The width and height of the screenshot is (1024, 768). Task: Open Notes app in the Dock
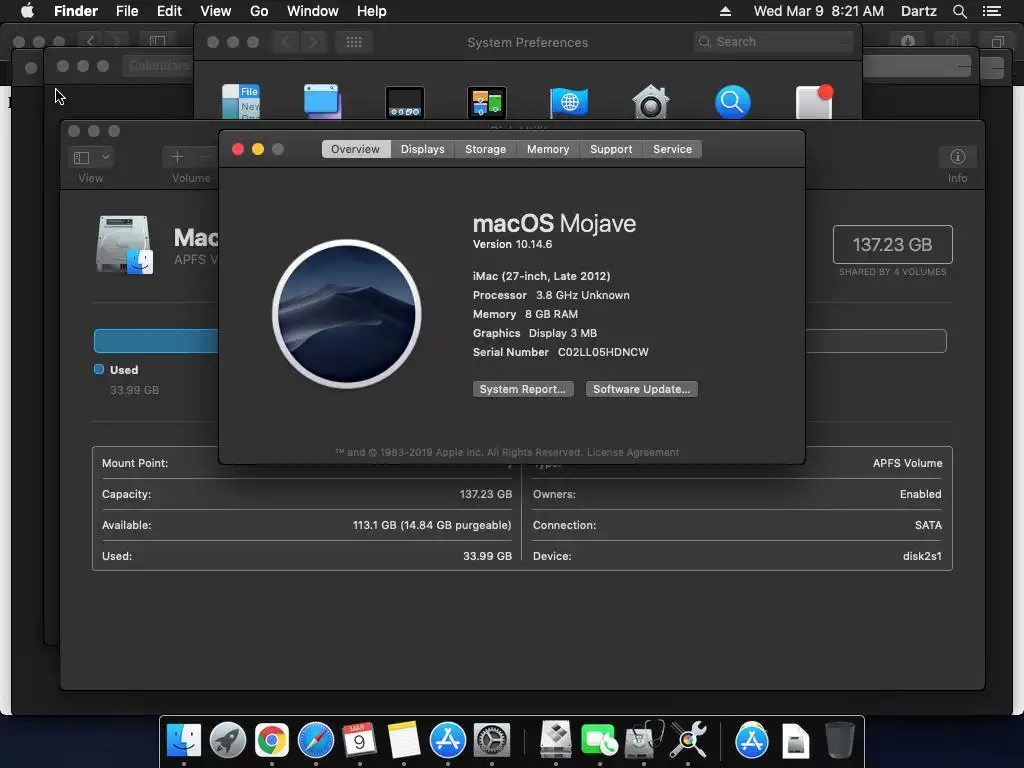tap(404, 740)
